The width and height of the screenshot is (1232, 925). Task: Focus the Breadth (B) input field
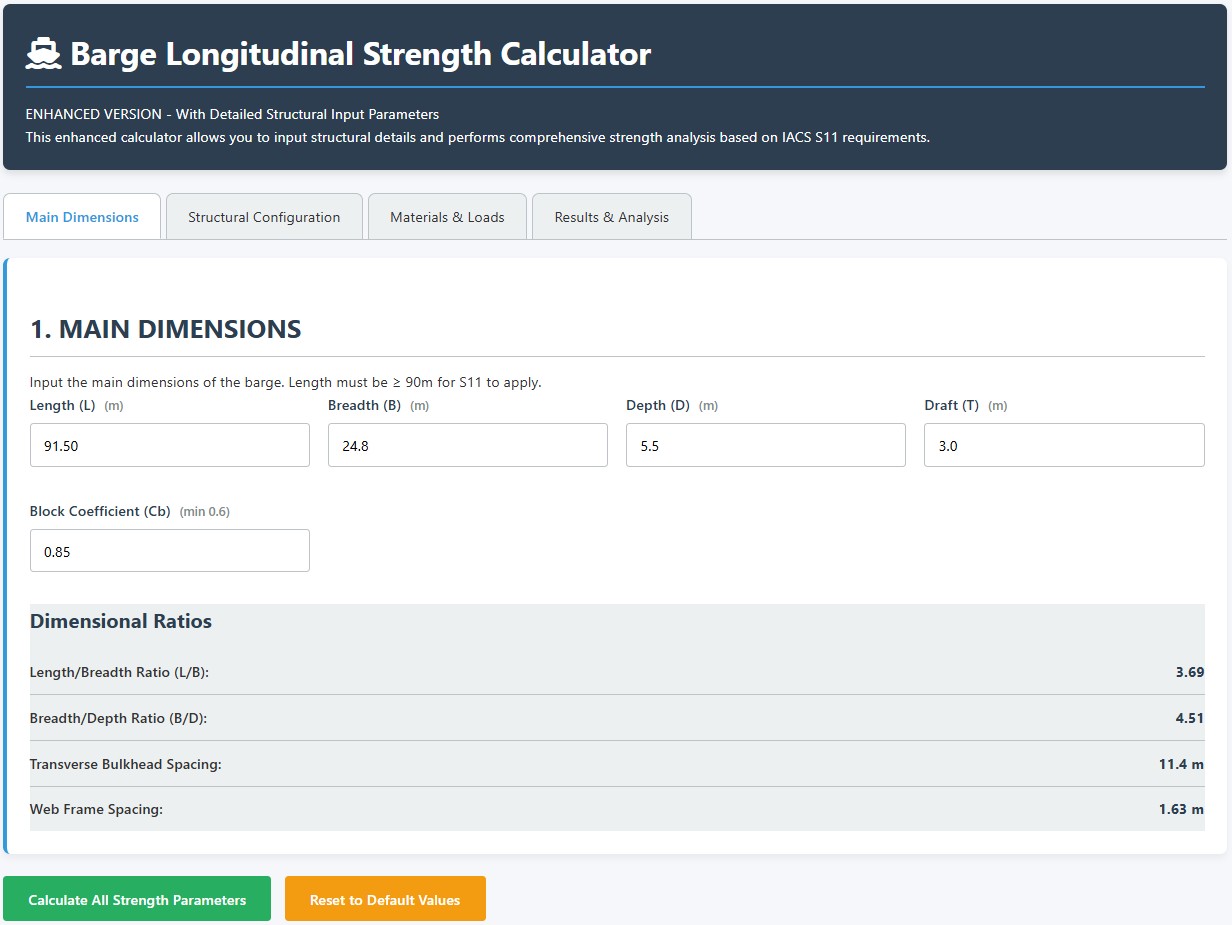pos(467,445)
